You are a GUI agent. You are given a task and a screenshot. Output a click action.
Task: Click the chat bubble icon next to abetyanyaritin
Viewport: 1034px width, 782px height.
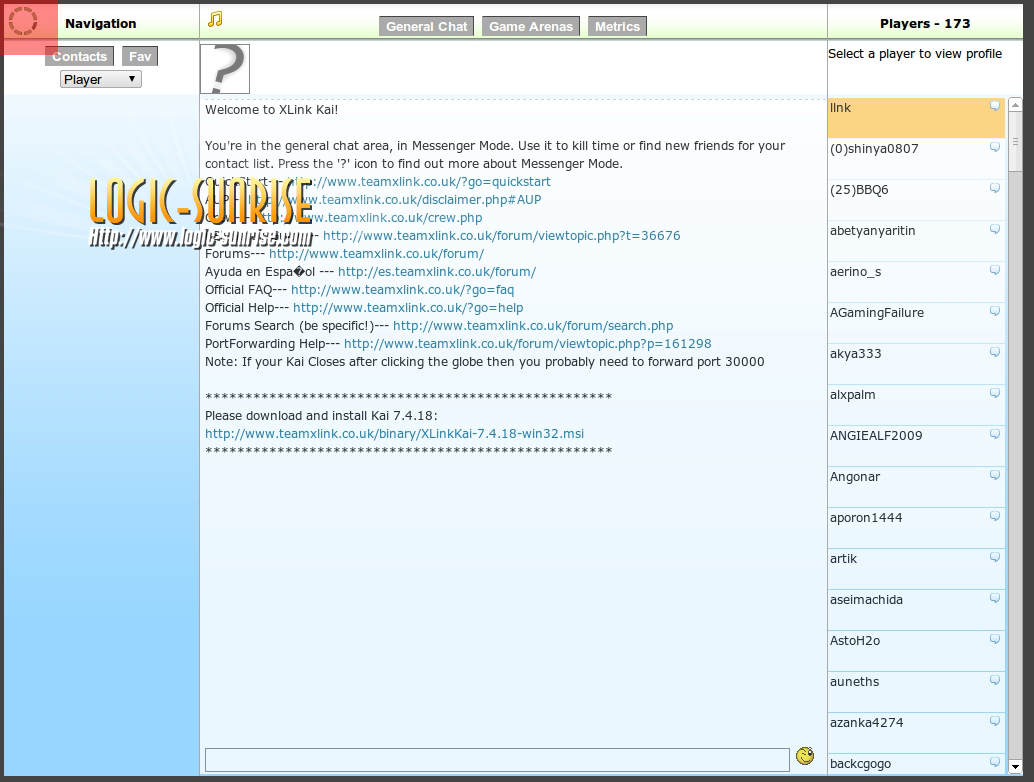995,229
